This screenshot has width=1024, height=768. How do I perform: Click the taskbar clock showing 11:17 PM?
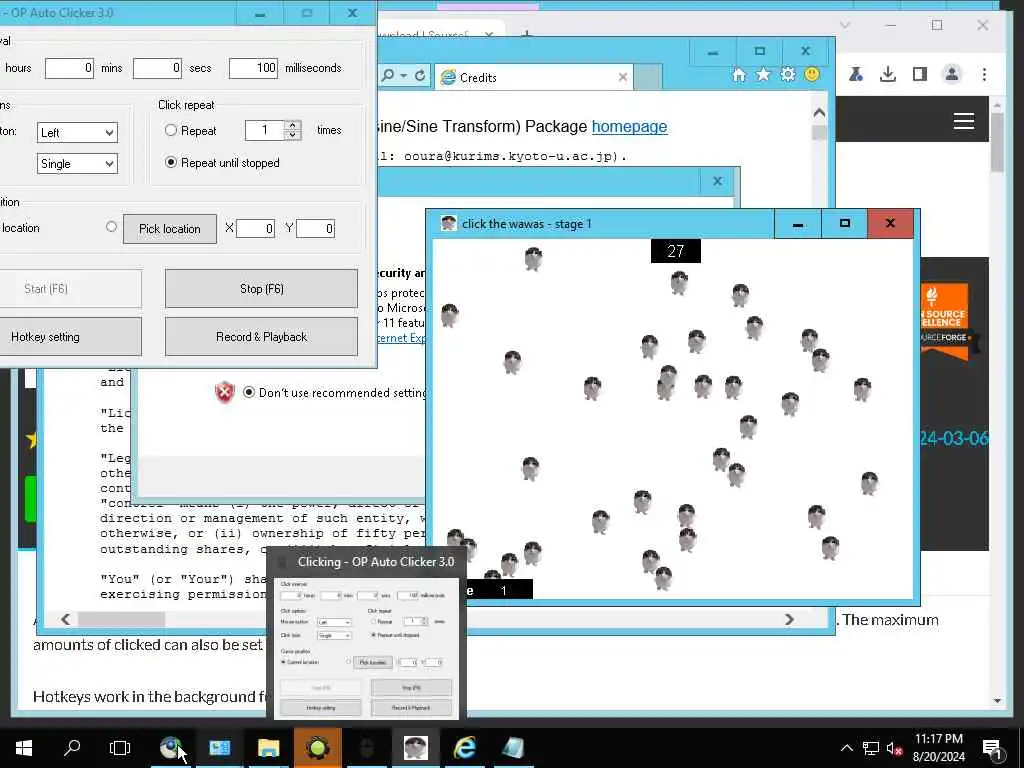(x=938, y=748)
